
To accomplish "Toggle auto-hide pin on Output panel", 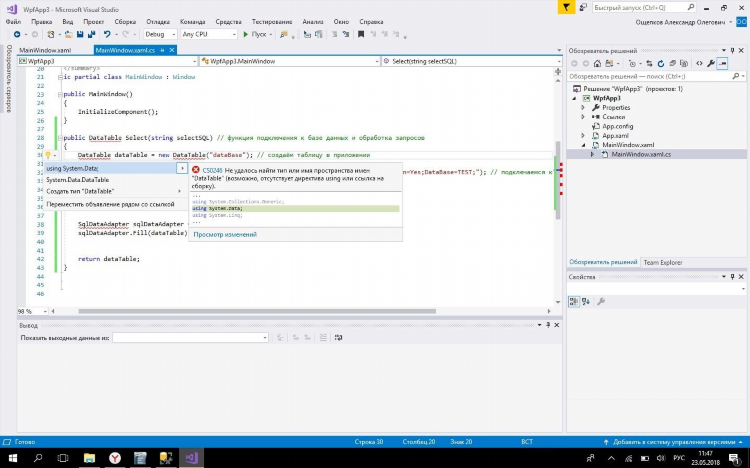I will tap(548, 325).
